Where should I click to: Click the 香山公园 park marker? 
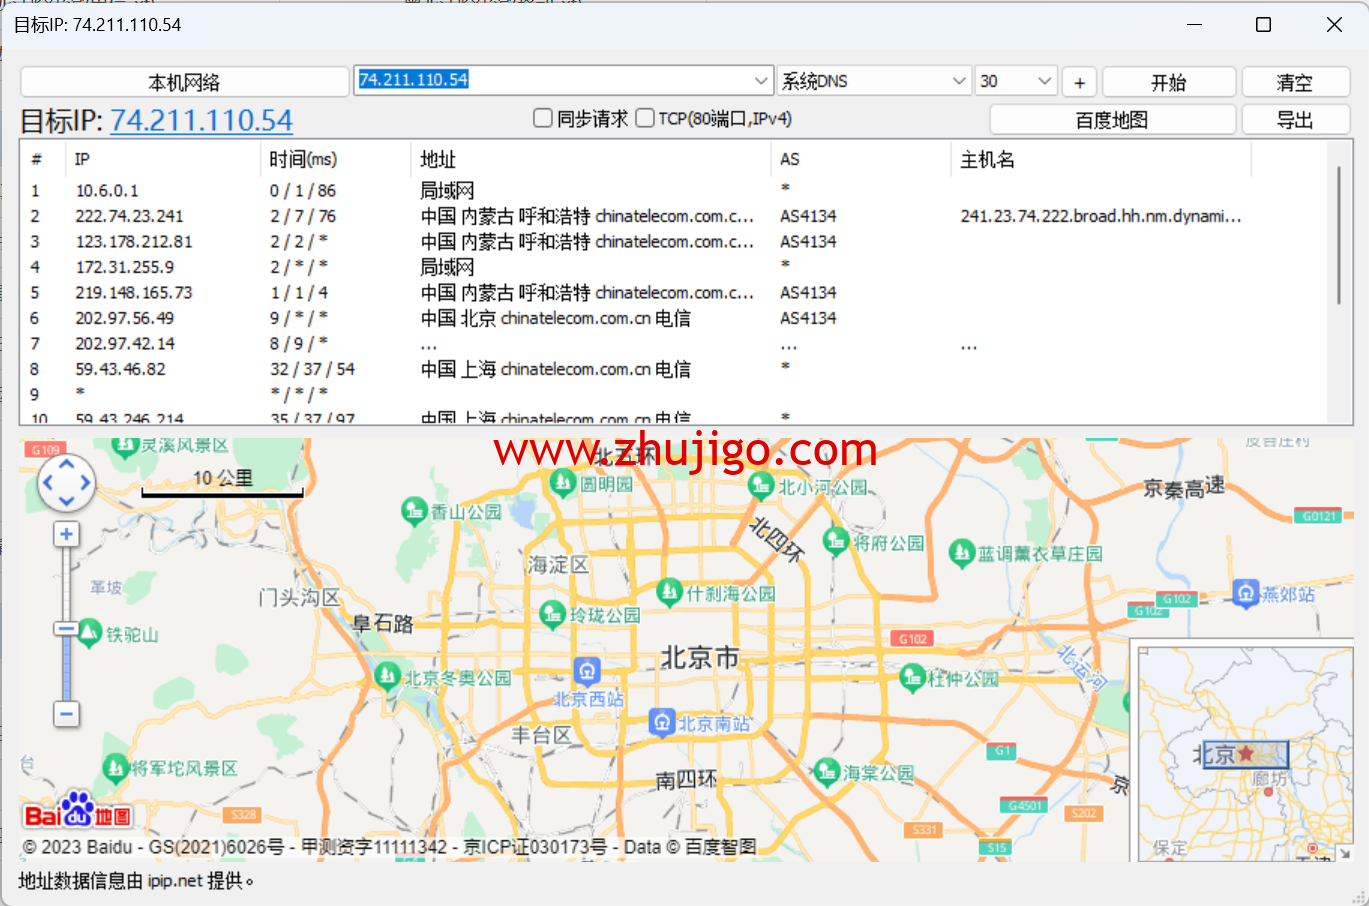(x=414, y=511)
